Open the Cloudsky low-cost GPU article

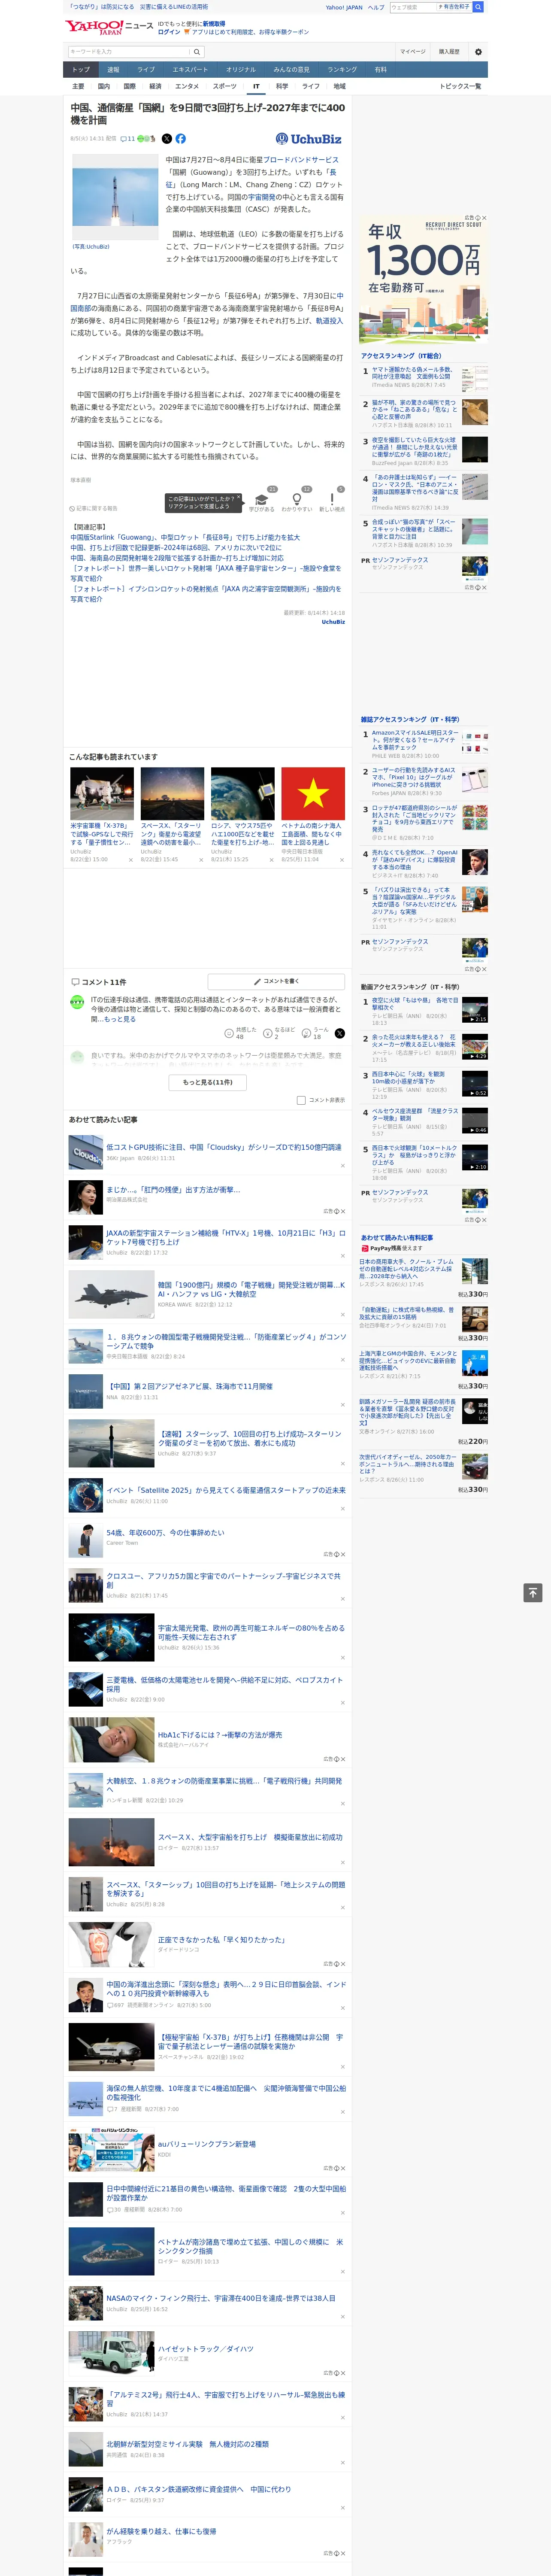223,1148
